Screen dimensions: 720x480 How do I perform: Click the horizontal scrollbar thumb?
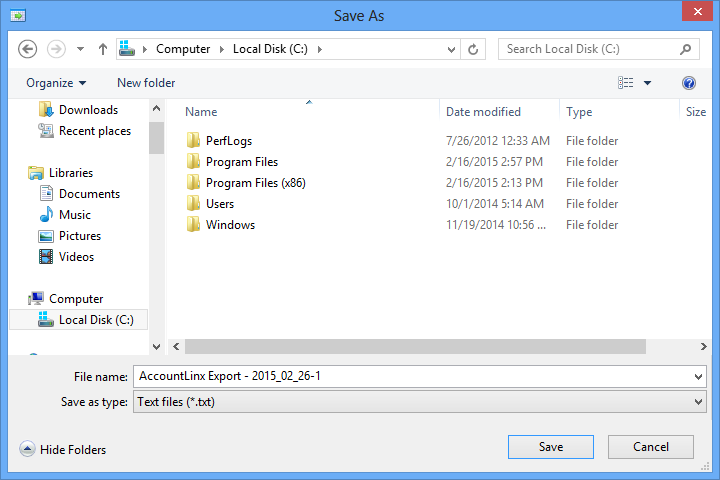[415, 347]
